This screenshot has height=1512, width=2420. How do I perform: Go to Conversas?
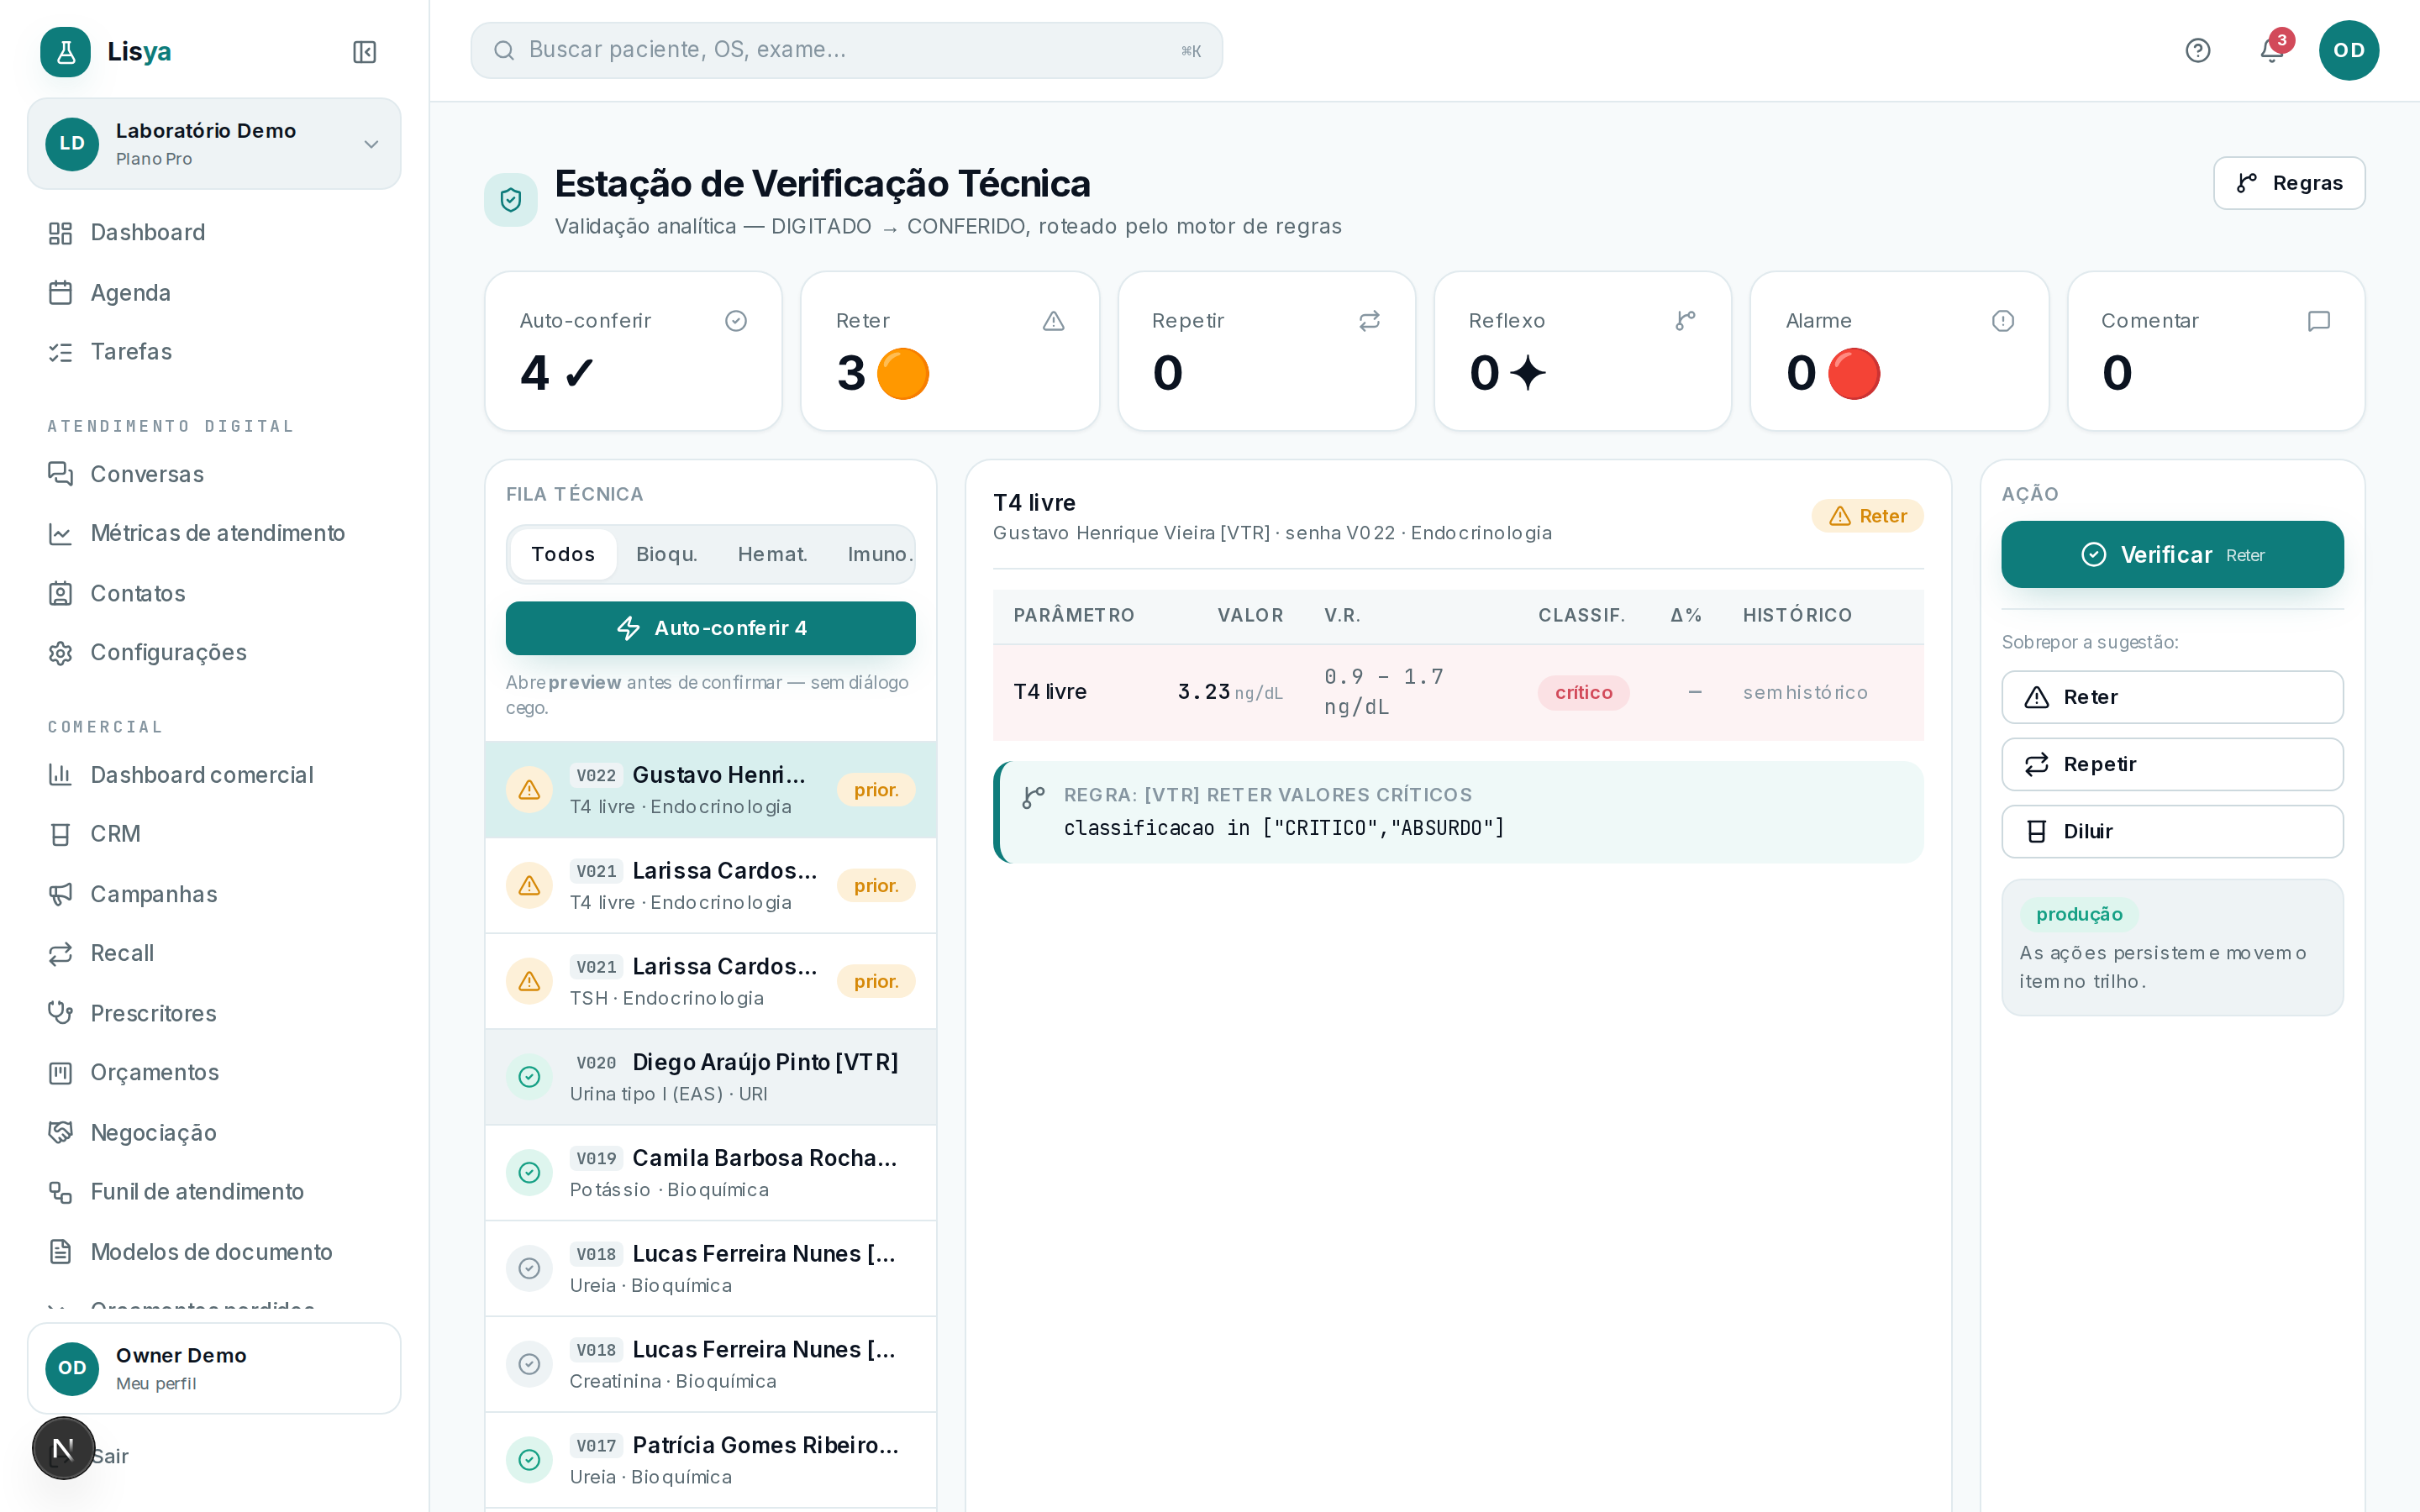(214, 474)
